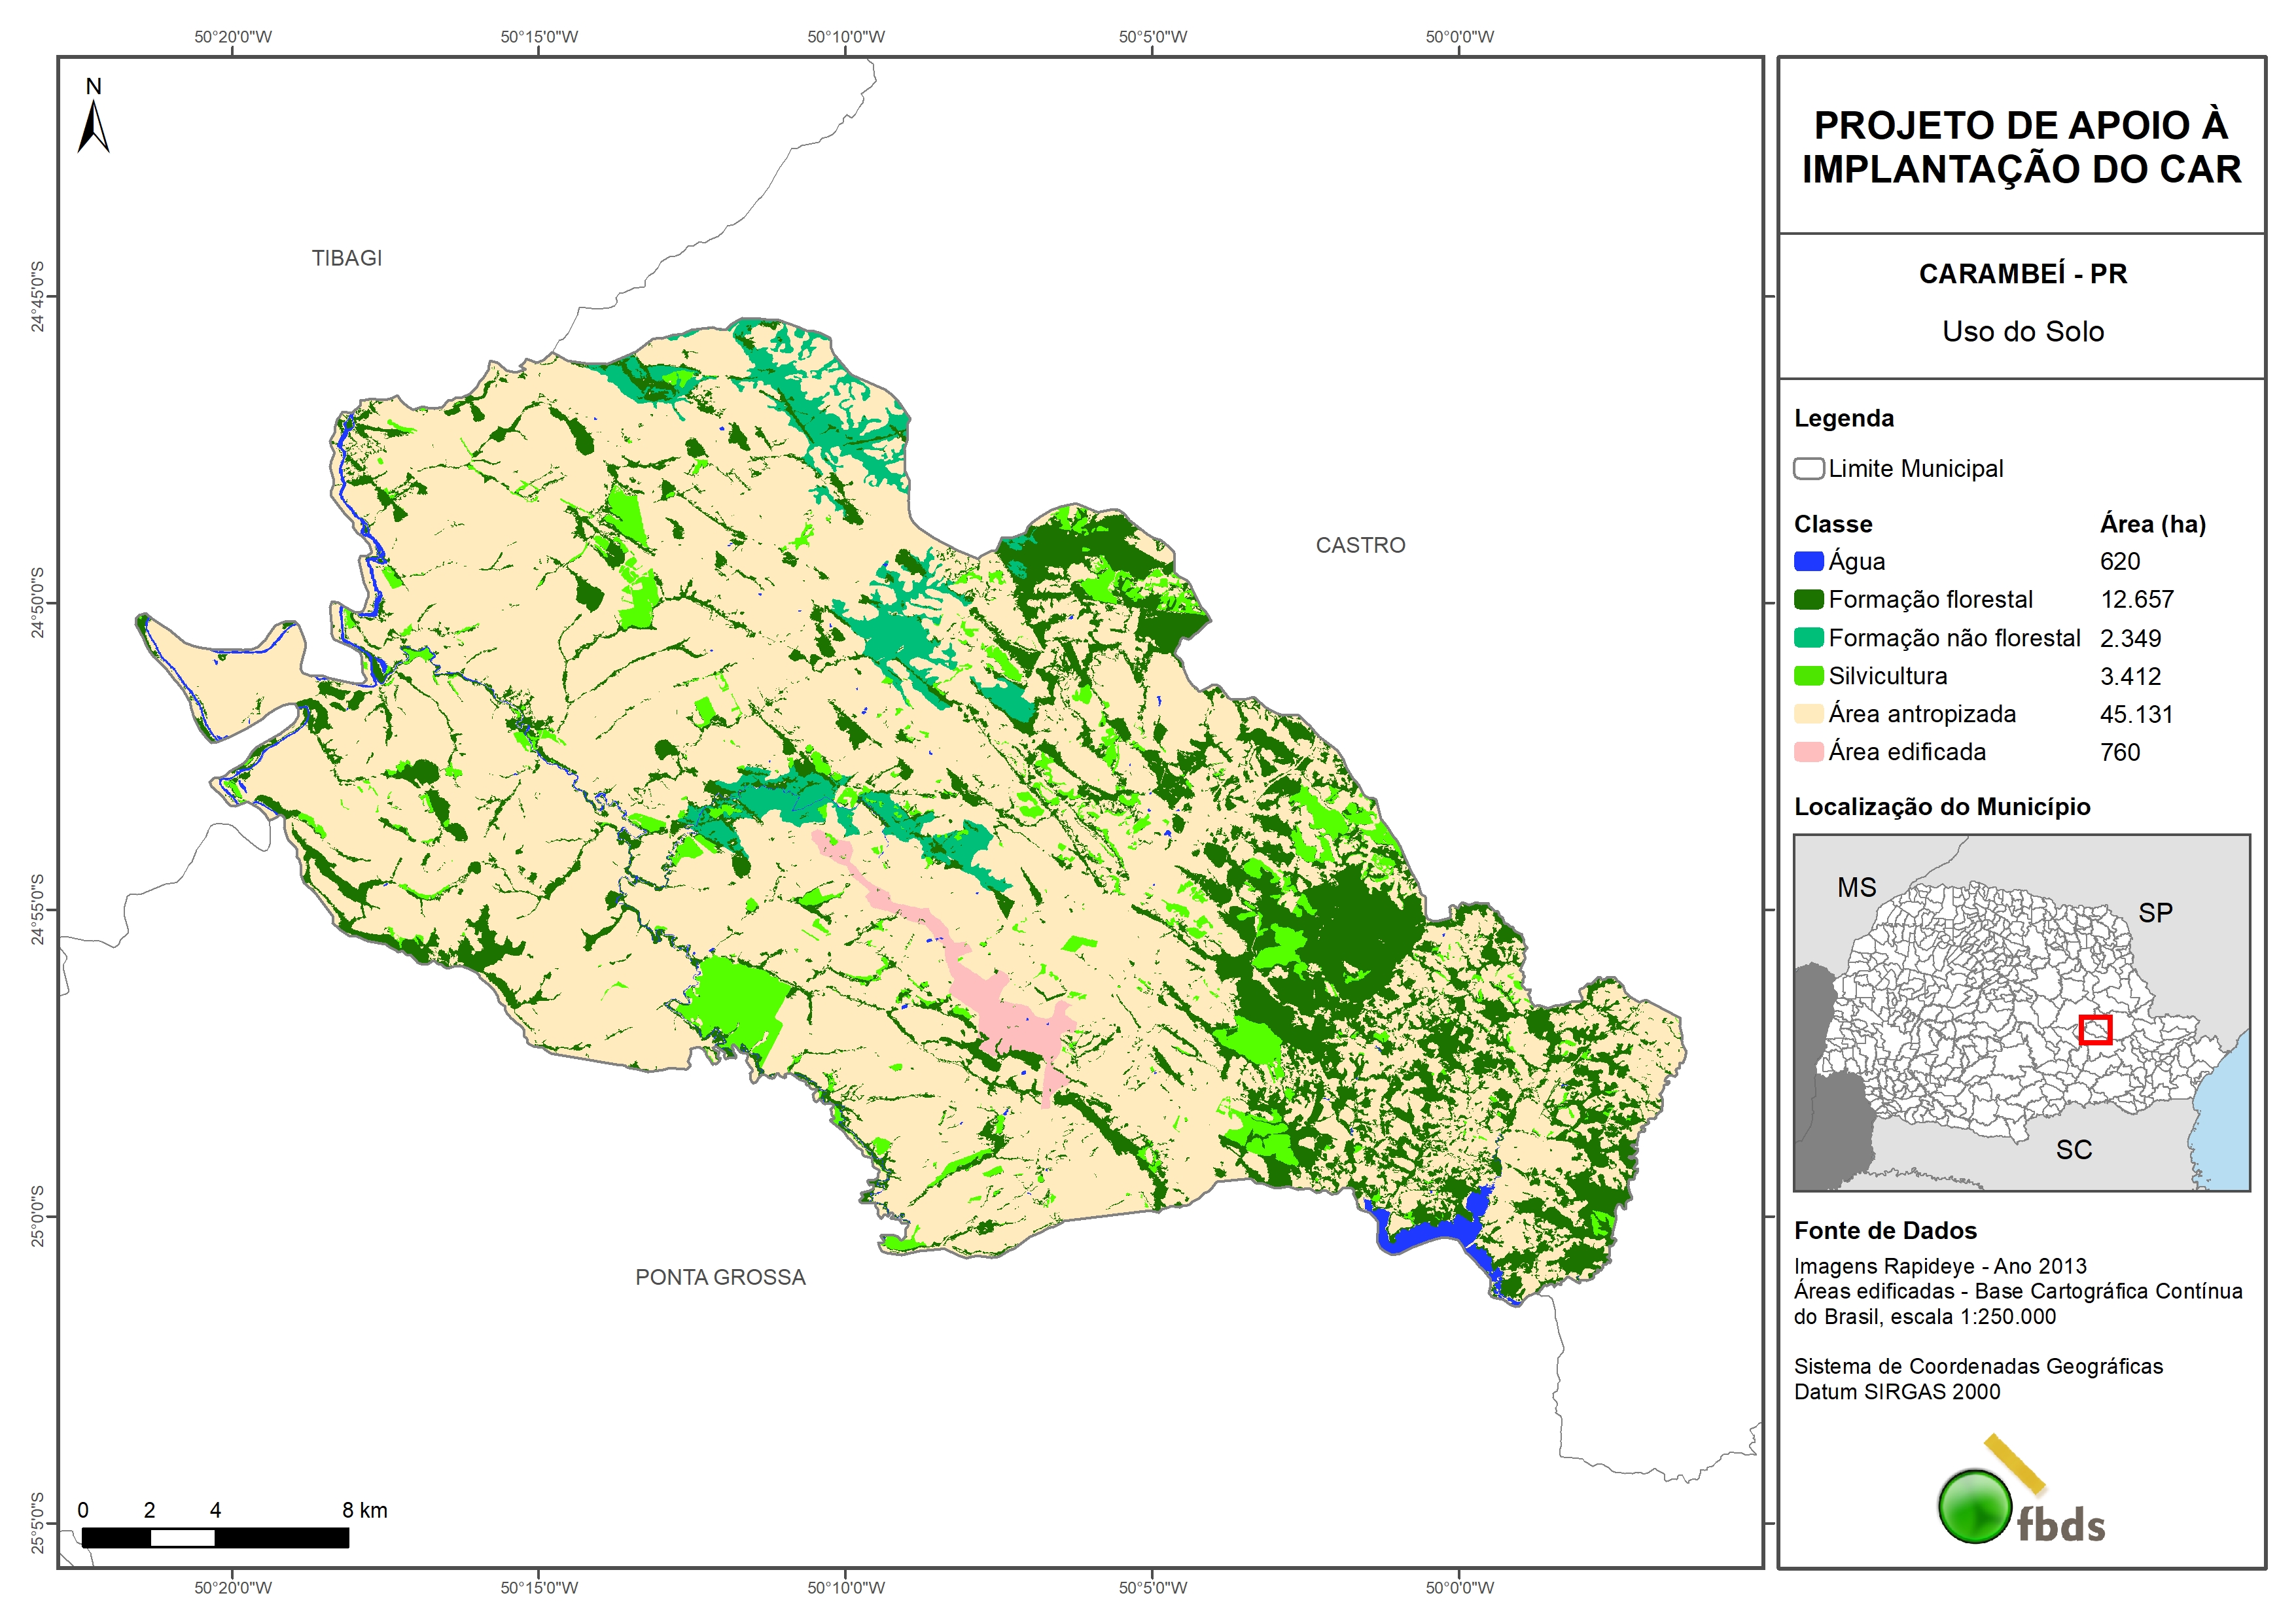Image resolution: width=2296 pixels, height=1623 pixels.
Task: Click the TIBAGI municipality label
Action: click(x=347, y=258)
